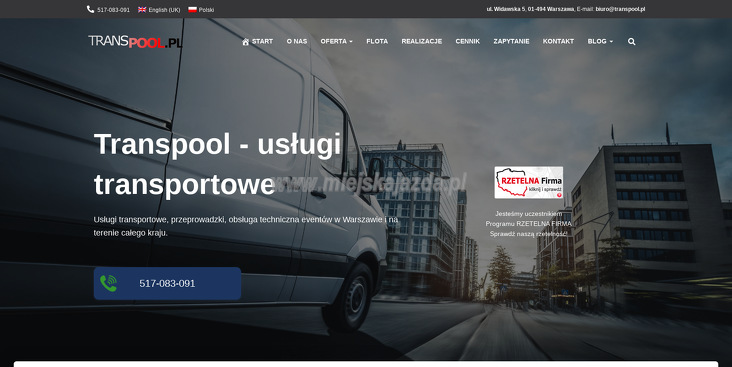Open the CENNIK page

[x=468, y=42]
